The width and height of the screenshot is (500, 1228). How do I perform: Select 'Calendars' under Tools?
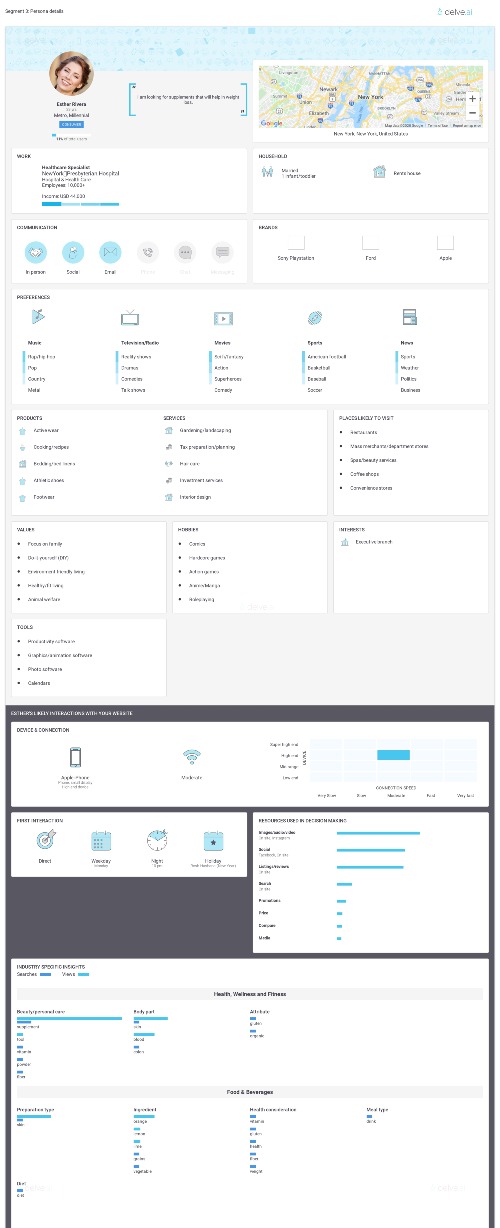point(40,683)
